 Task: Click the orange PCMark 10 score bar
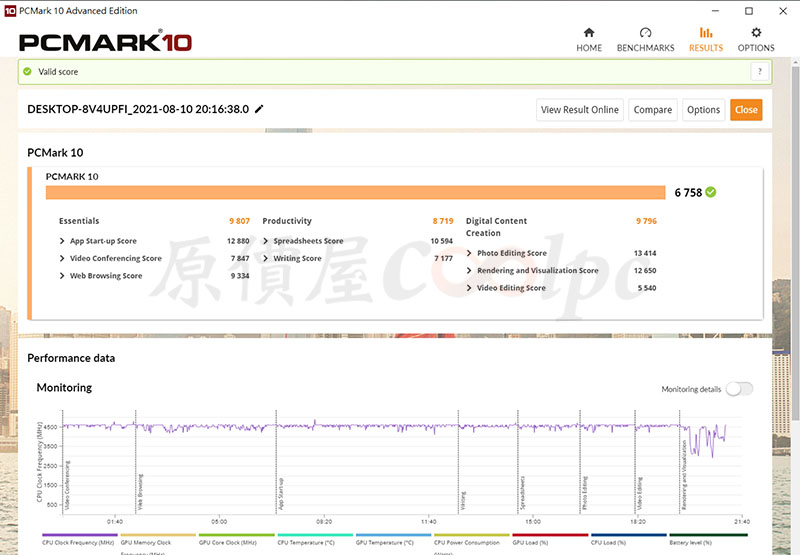click(x=355, y=192)
